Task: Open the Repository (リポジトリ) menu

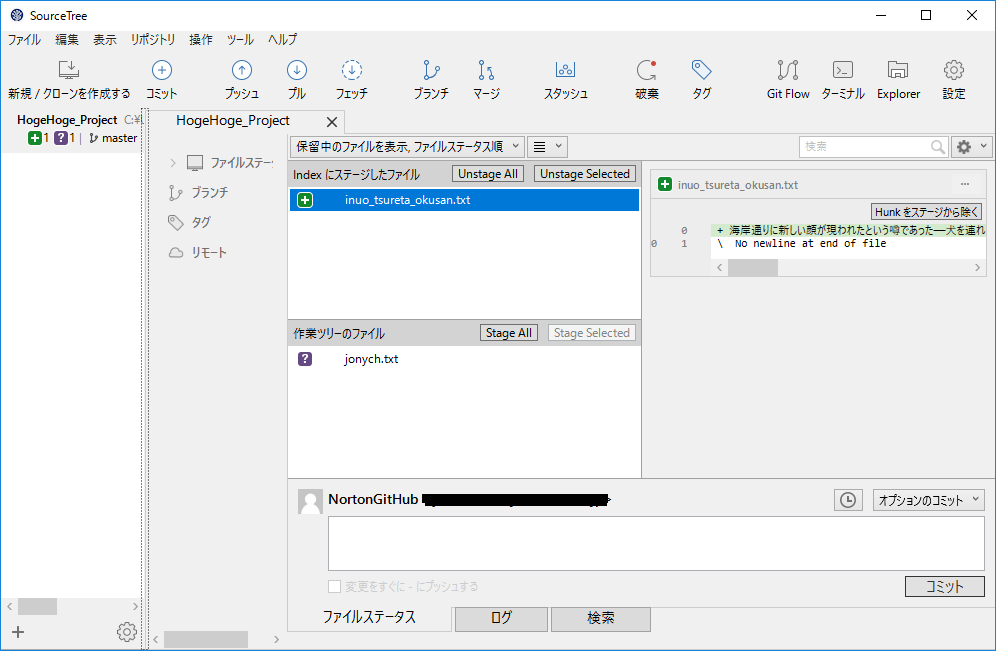Action: pyautogui.click(x=153, y=39)
